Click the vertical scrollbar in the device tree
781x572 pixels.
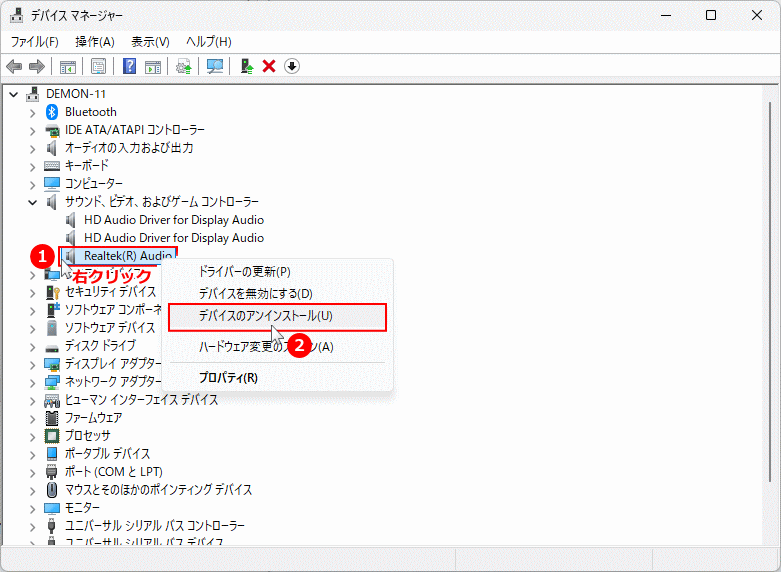(771, 291)
